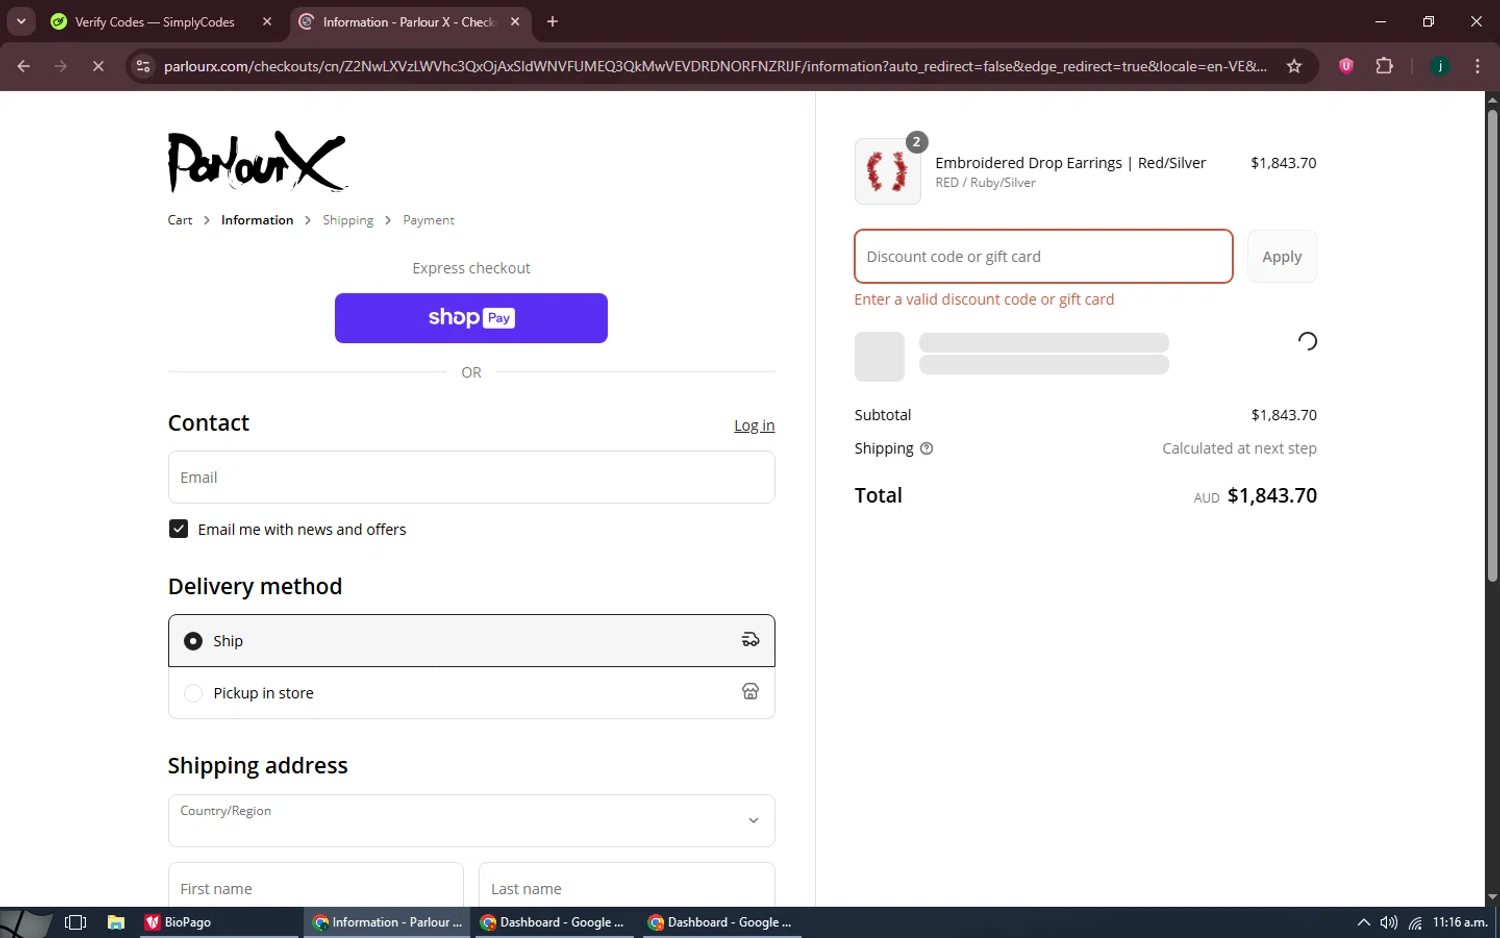
Task: Focus the Email input field
Action: point(471,477)
